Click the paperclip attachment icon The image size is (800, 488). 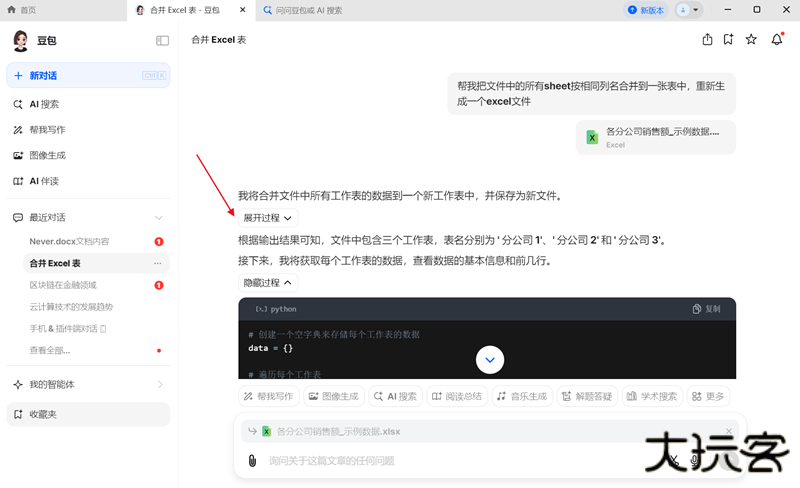point(252,461)
